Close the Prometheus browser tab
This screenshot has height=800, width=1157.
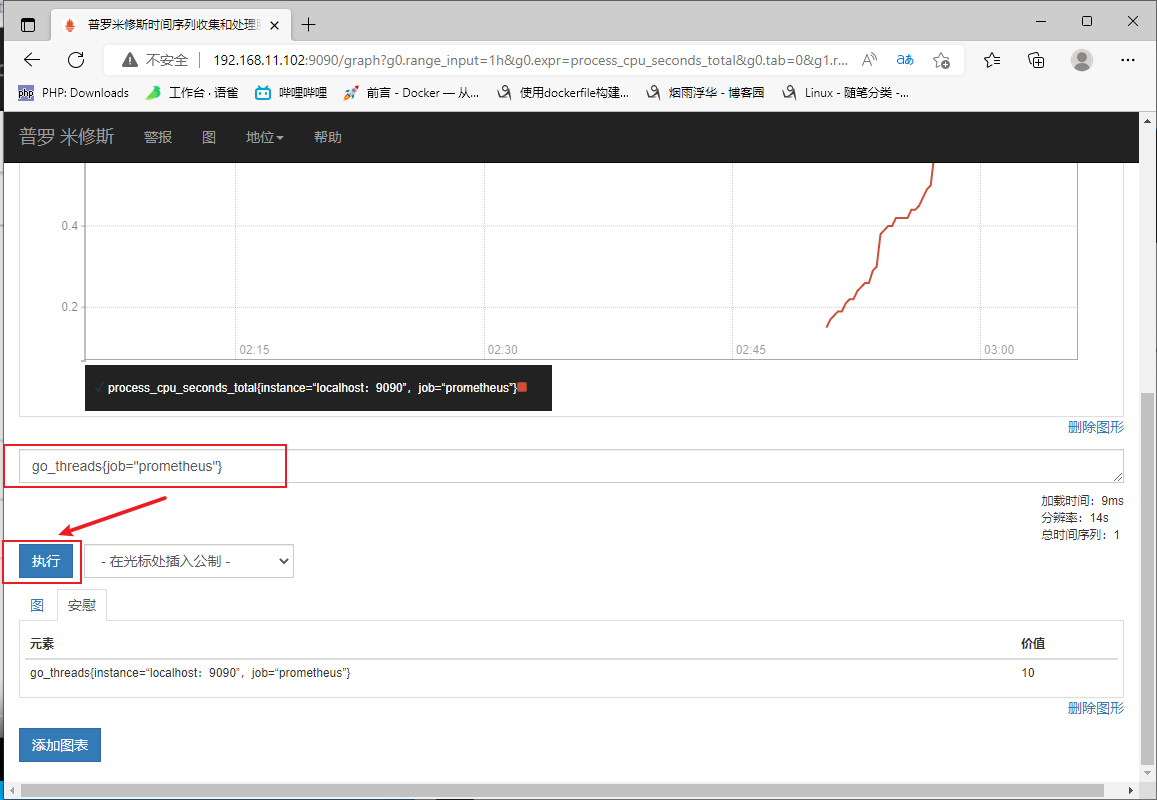(x=274, y=25)
